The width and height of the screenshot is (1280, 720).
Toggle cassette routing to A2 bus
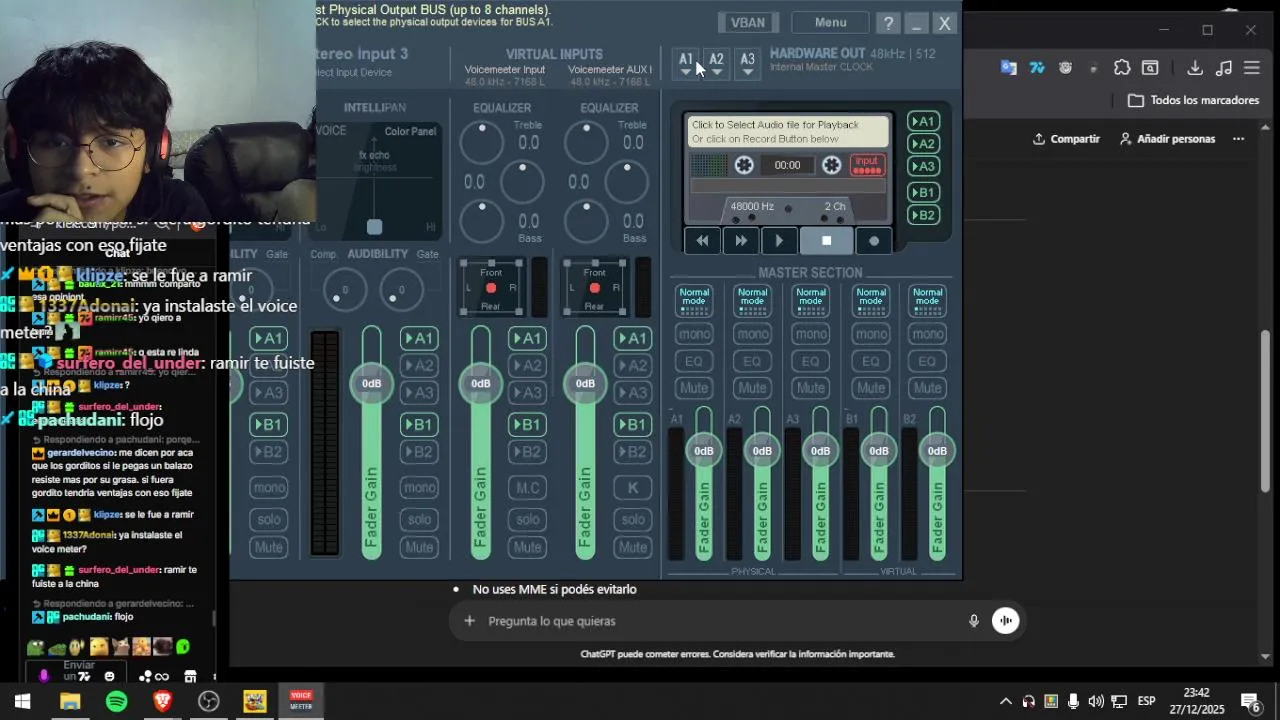[x=922, y=144]
